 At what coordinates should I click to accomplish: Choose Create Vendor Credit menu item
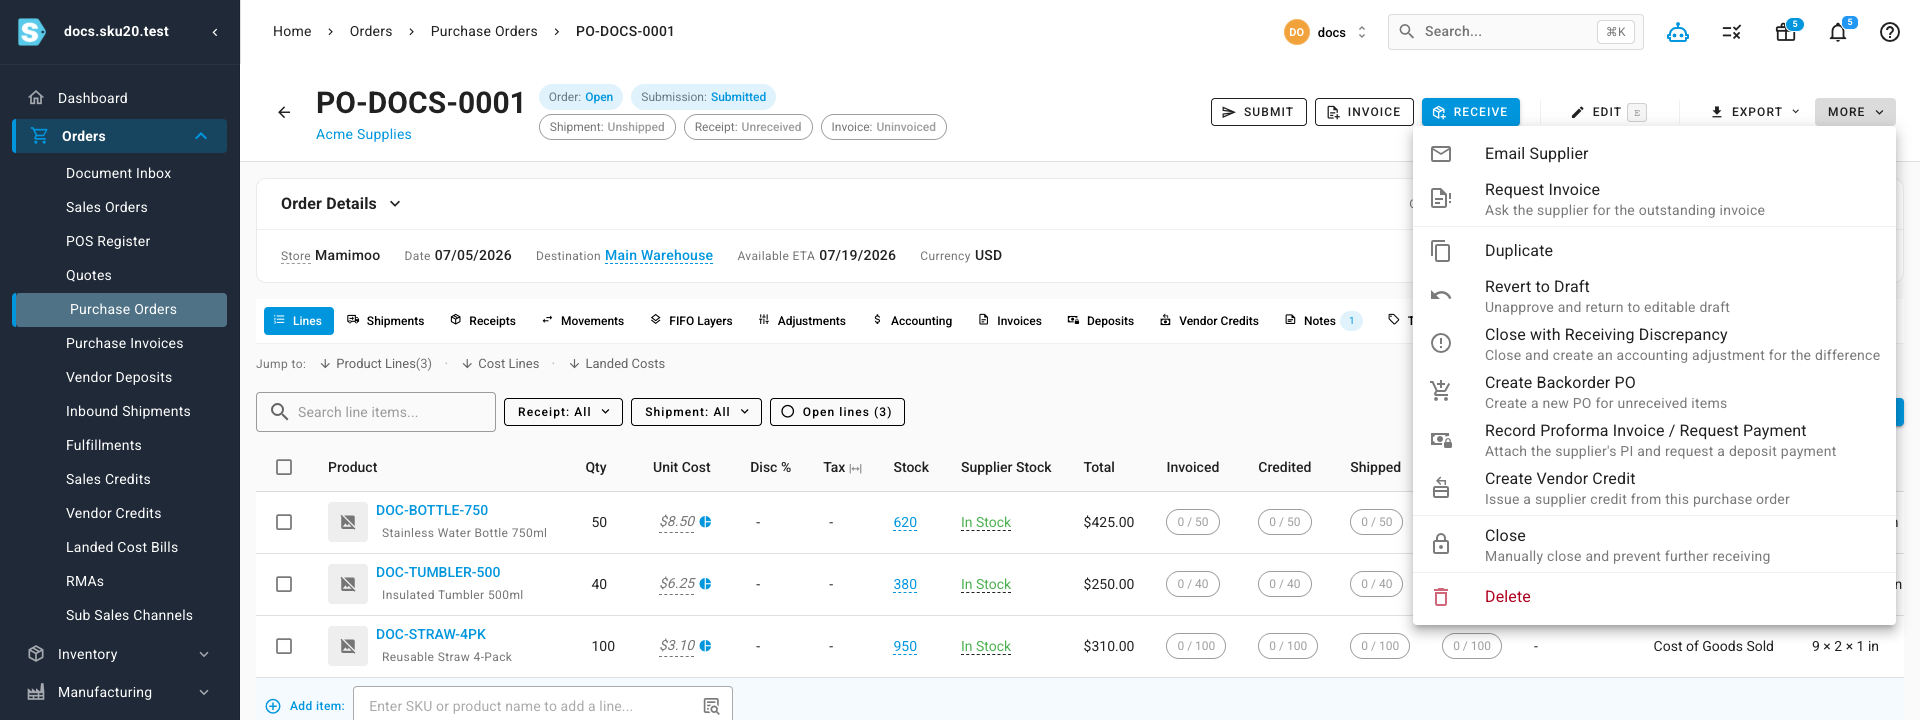tap(1654, 488)
